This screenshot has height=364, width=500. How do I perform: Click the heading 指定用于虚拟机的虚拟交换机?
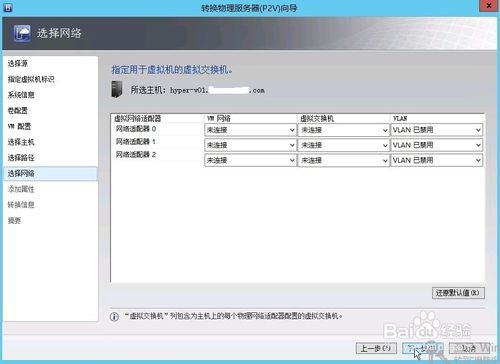point(172,70)
